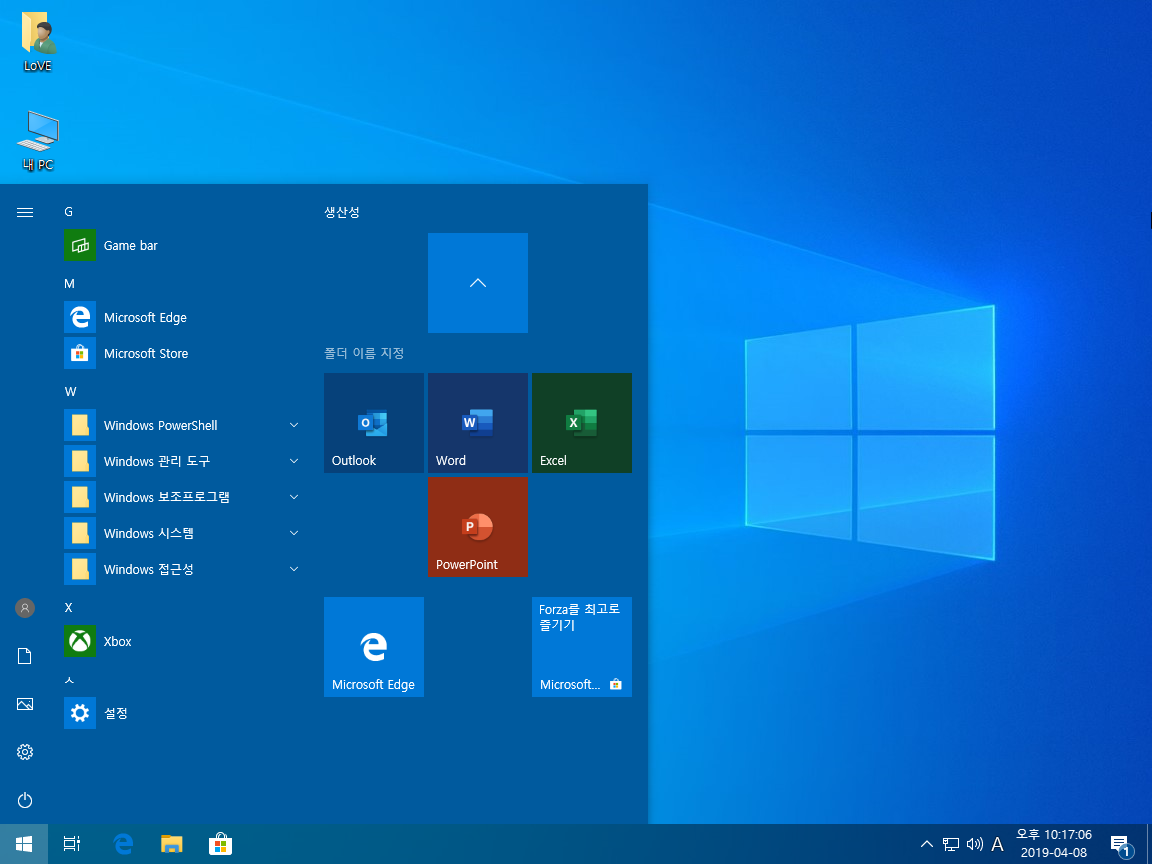Select the 내 PC desktop icon
Image resolution: width=1152 pixels, height=864 pixels.
(x=38, y=141)
